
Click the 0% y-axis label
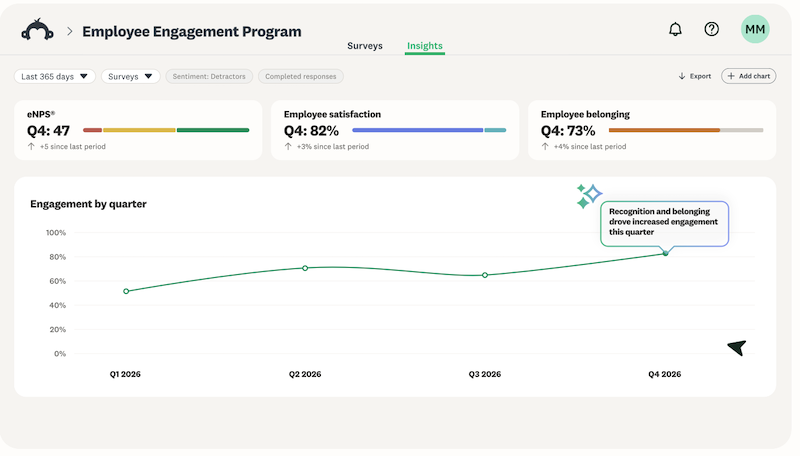[x=60, y=353]
